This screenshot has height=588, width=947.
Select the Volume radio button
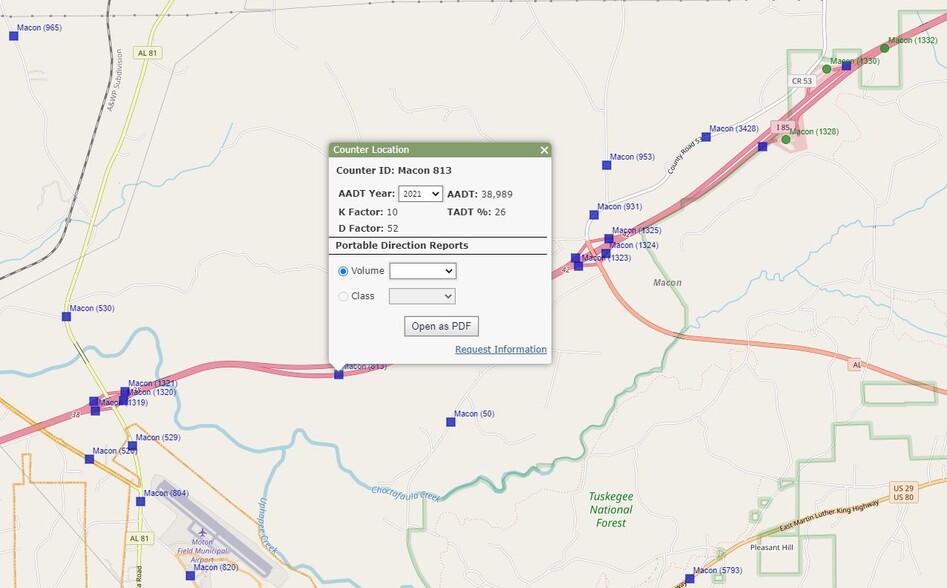pos(344,271)
